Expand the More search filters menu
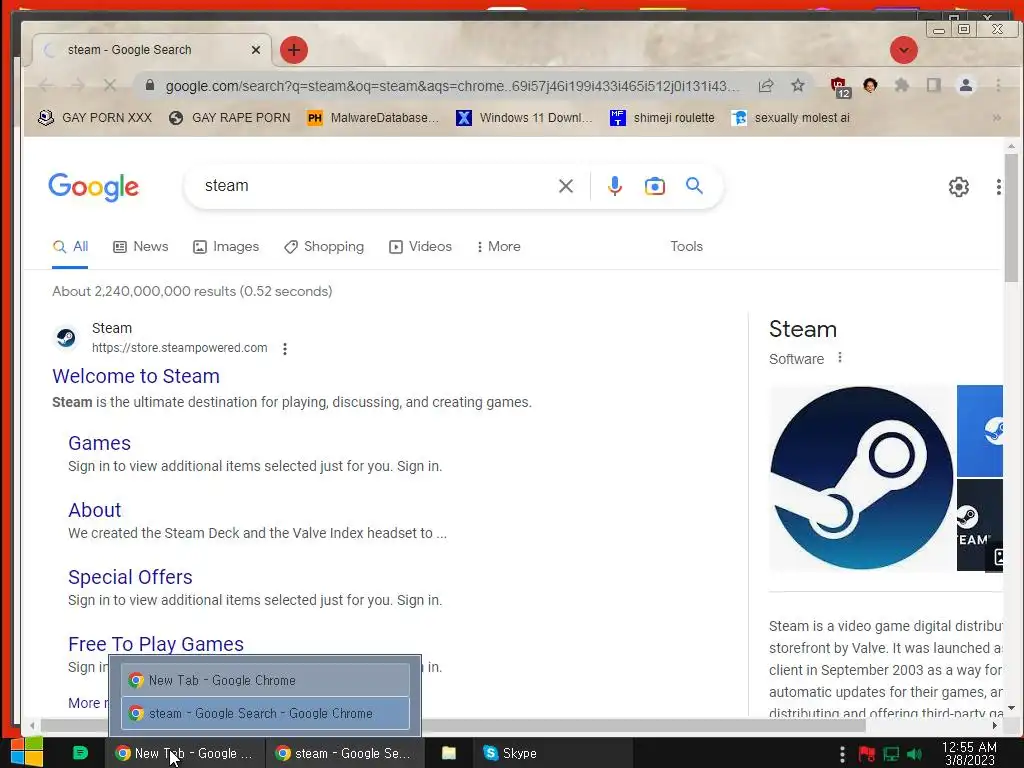The height and width of the screenshot is (768, 1024). (x=499, y=247)
